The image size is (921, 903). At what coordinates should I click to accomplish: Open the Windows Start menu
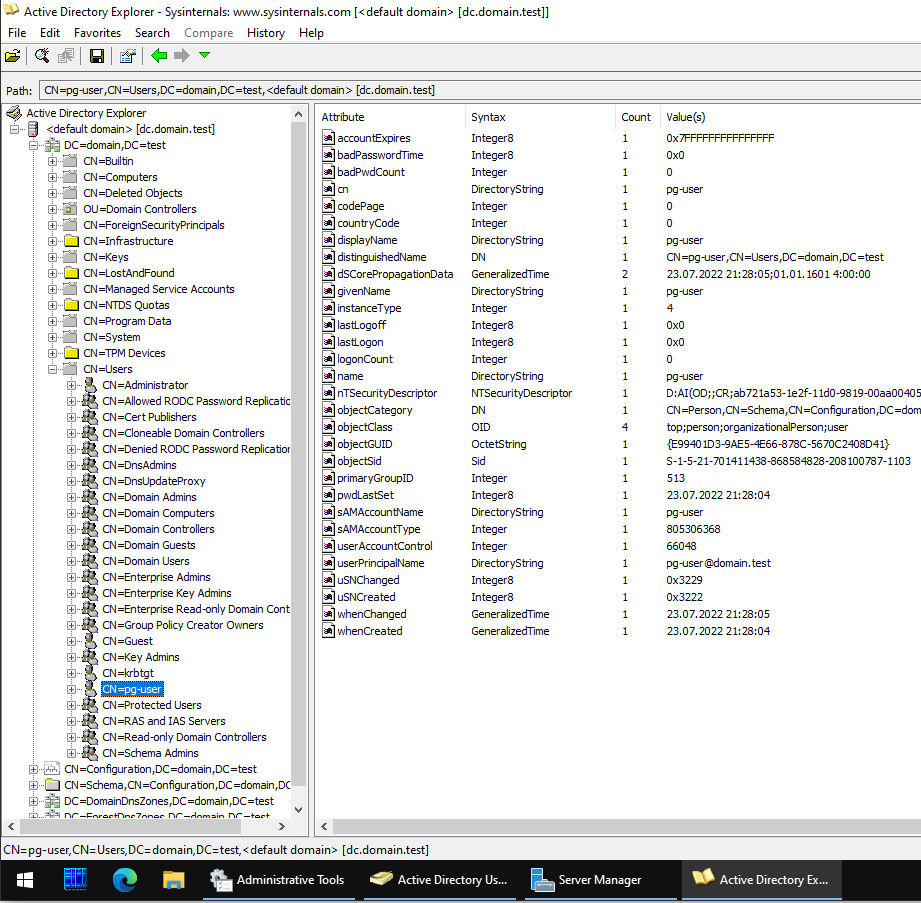(25, 879)
